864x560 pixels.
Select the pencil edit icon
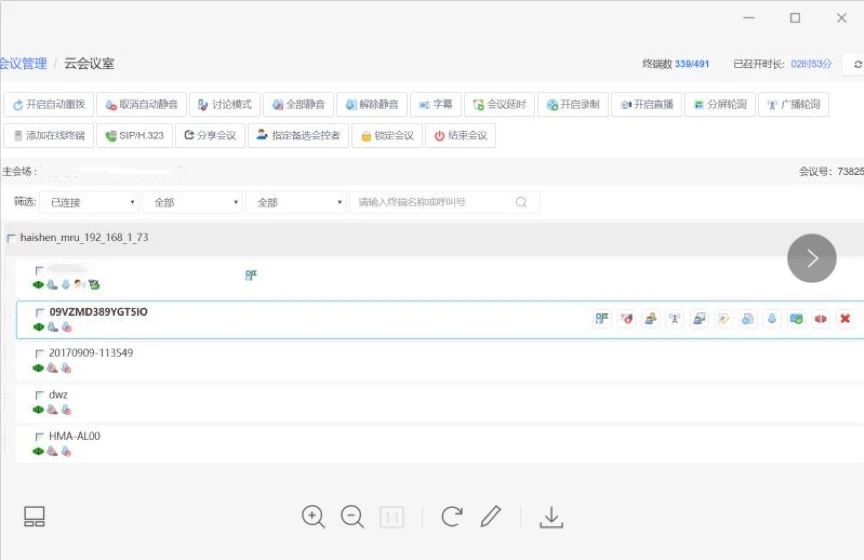[x=490, y=516]
